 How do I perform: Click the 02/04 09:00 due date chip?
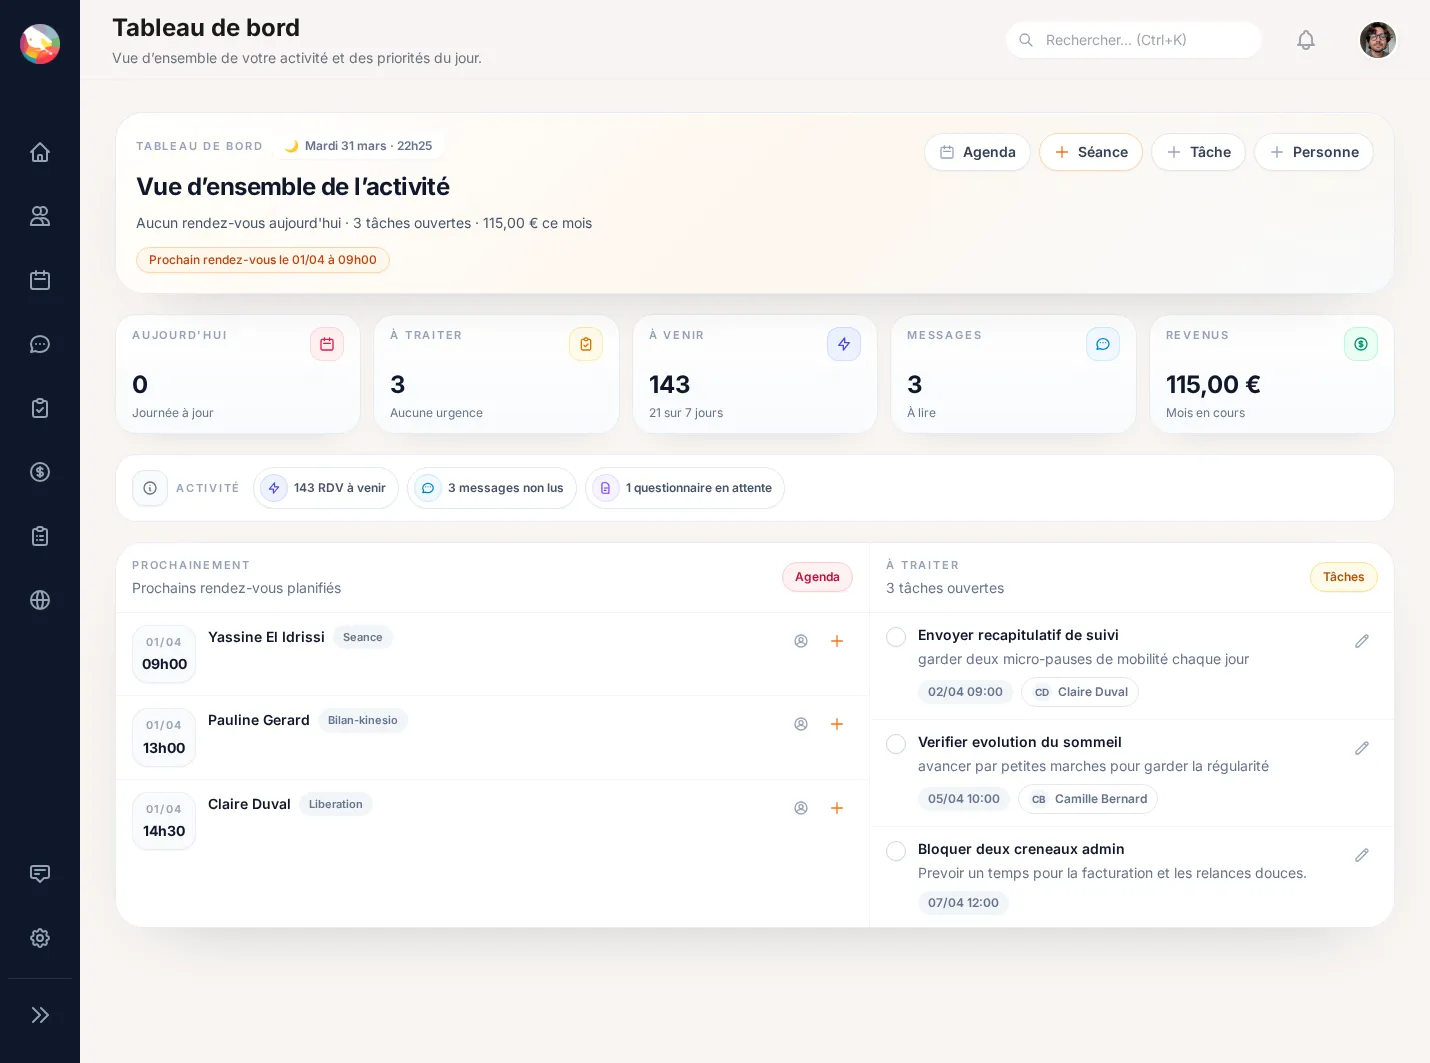(x=965, y=692)
